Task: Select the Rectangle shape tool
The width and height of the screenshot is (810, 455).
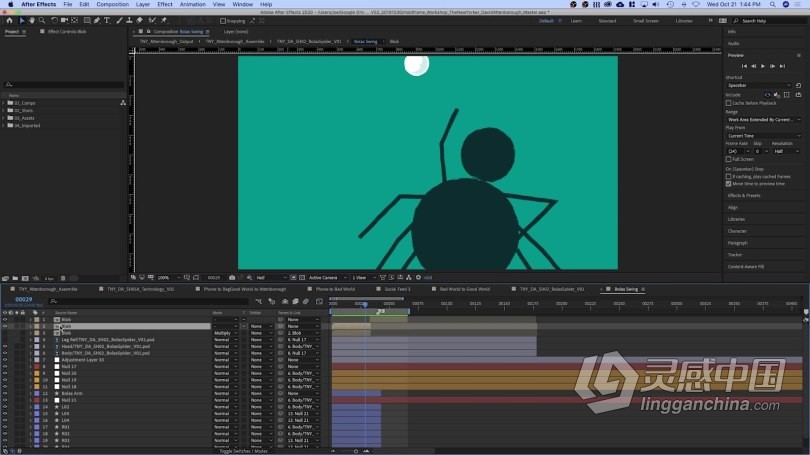Action: click(x=87, y=21)
